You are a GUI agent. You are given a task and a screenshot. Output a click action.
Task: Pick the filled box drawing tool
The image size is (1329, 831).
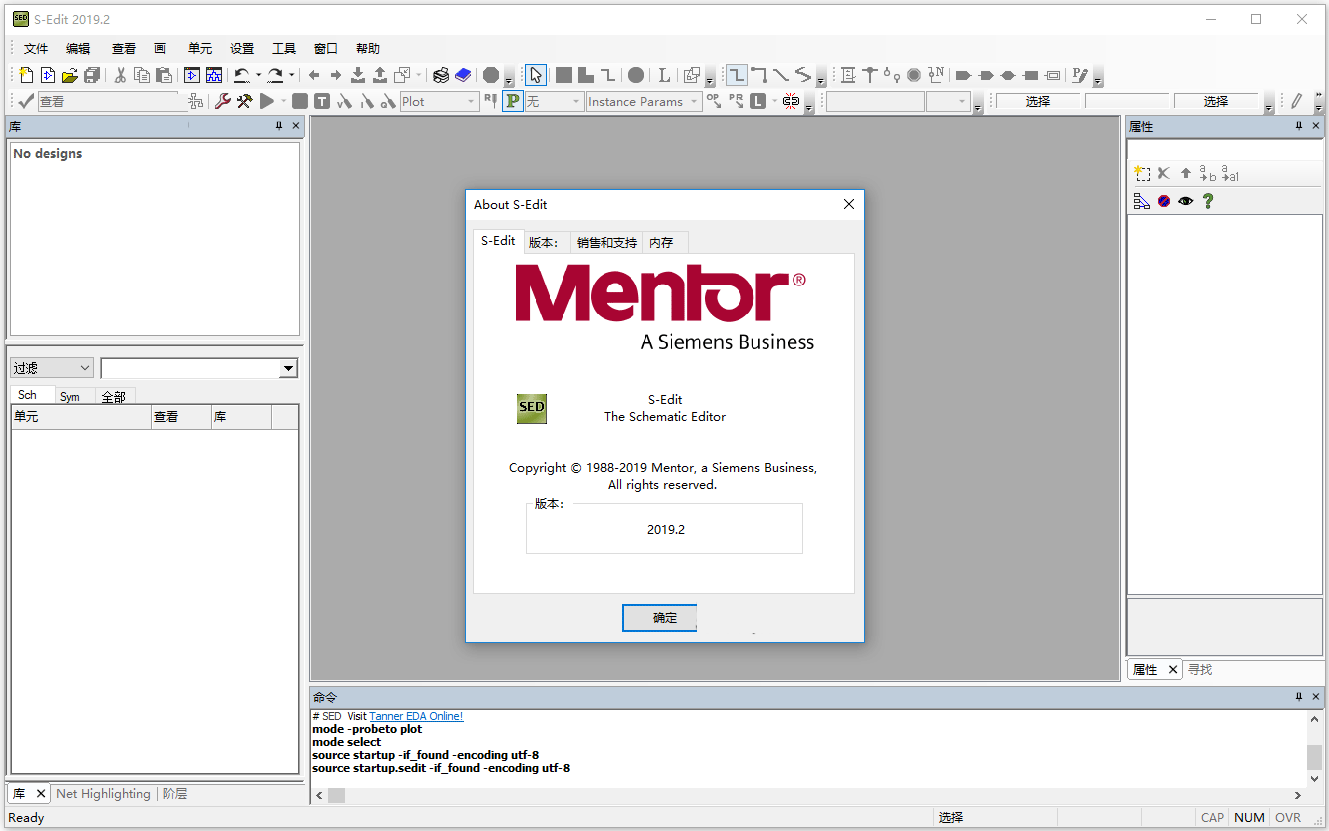tap(564, 75)
